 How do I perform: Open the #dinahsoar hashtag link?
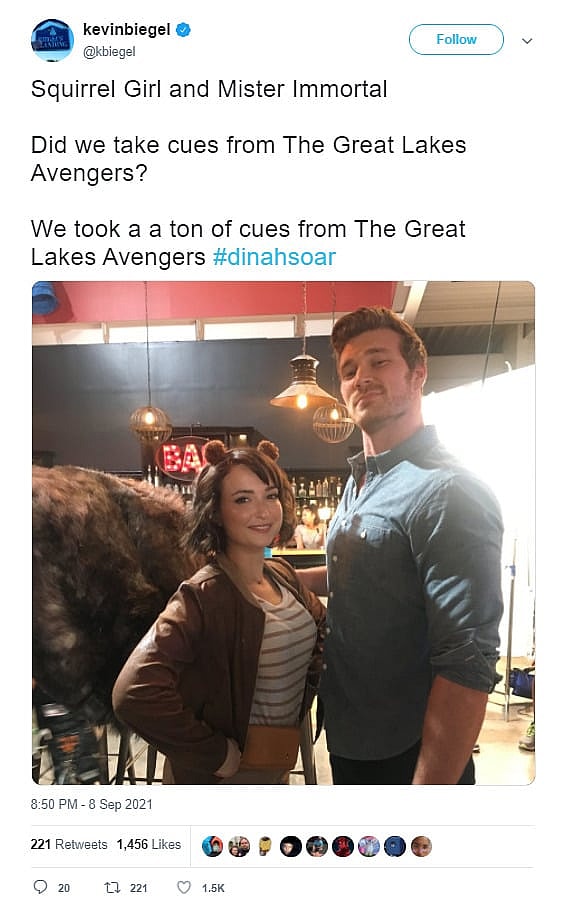coord(274,257)
